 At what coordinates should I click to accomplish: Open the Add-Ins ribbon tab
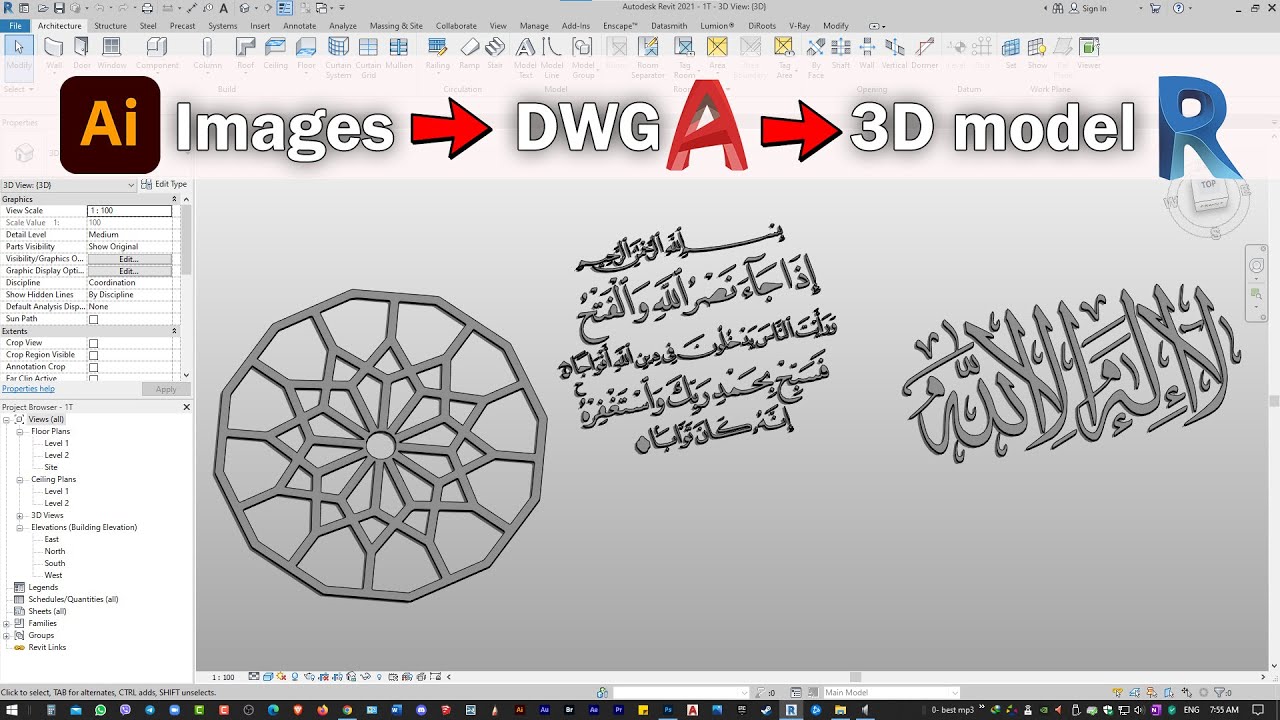576,26
